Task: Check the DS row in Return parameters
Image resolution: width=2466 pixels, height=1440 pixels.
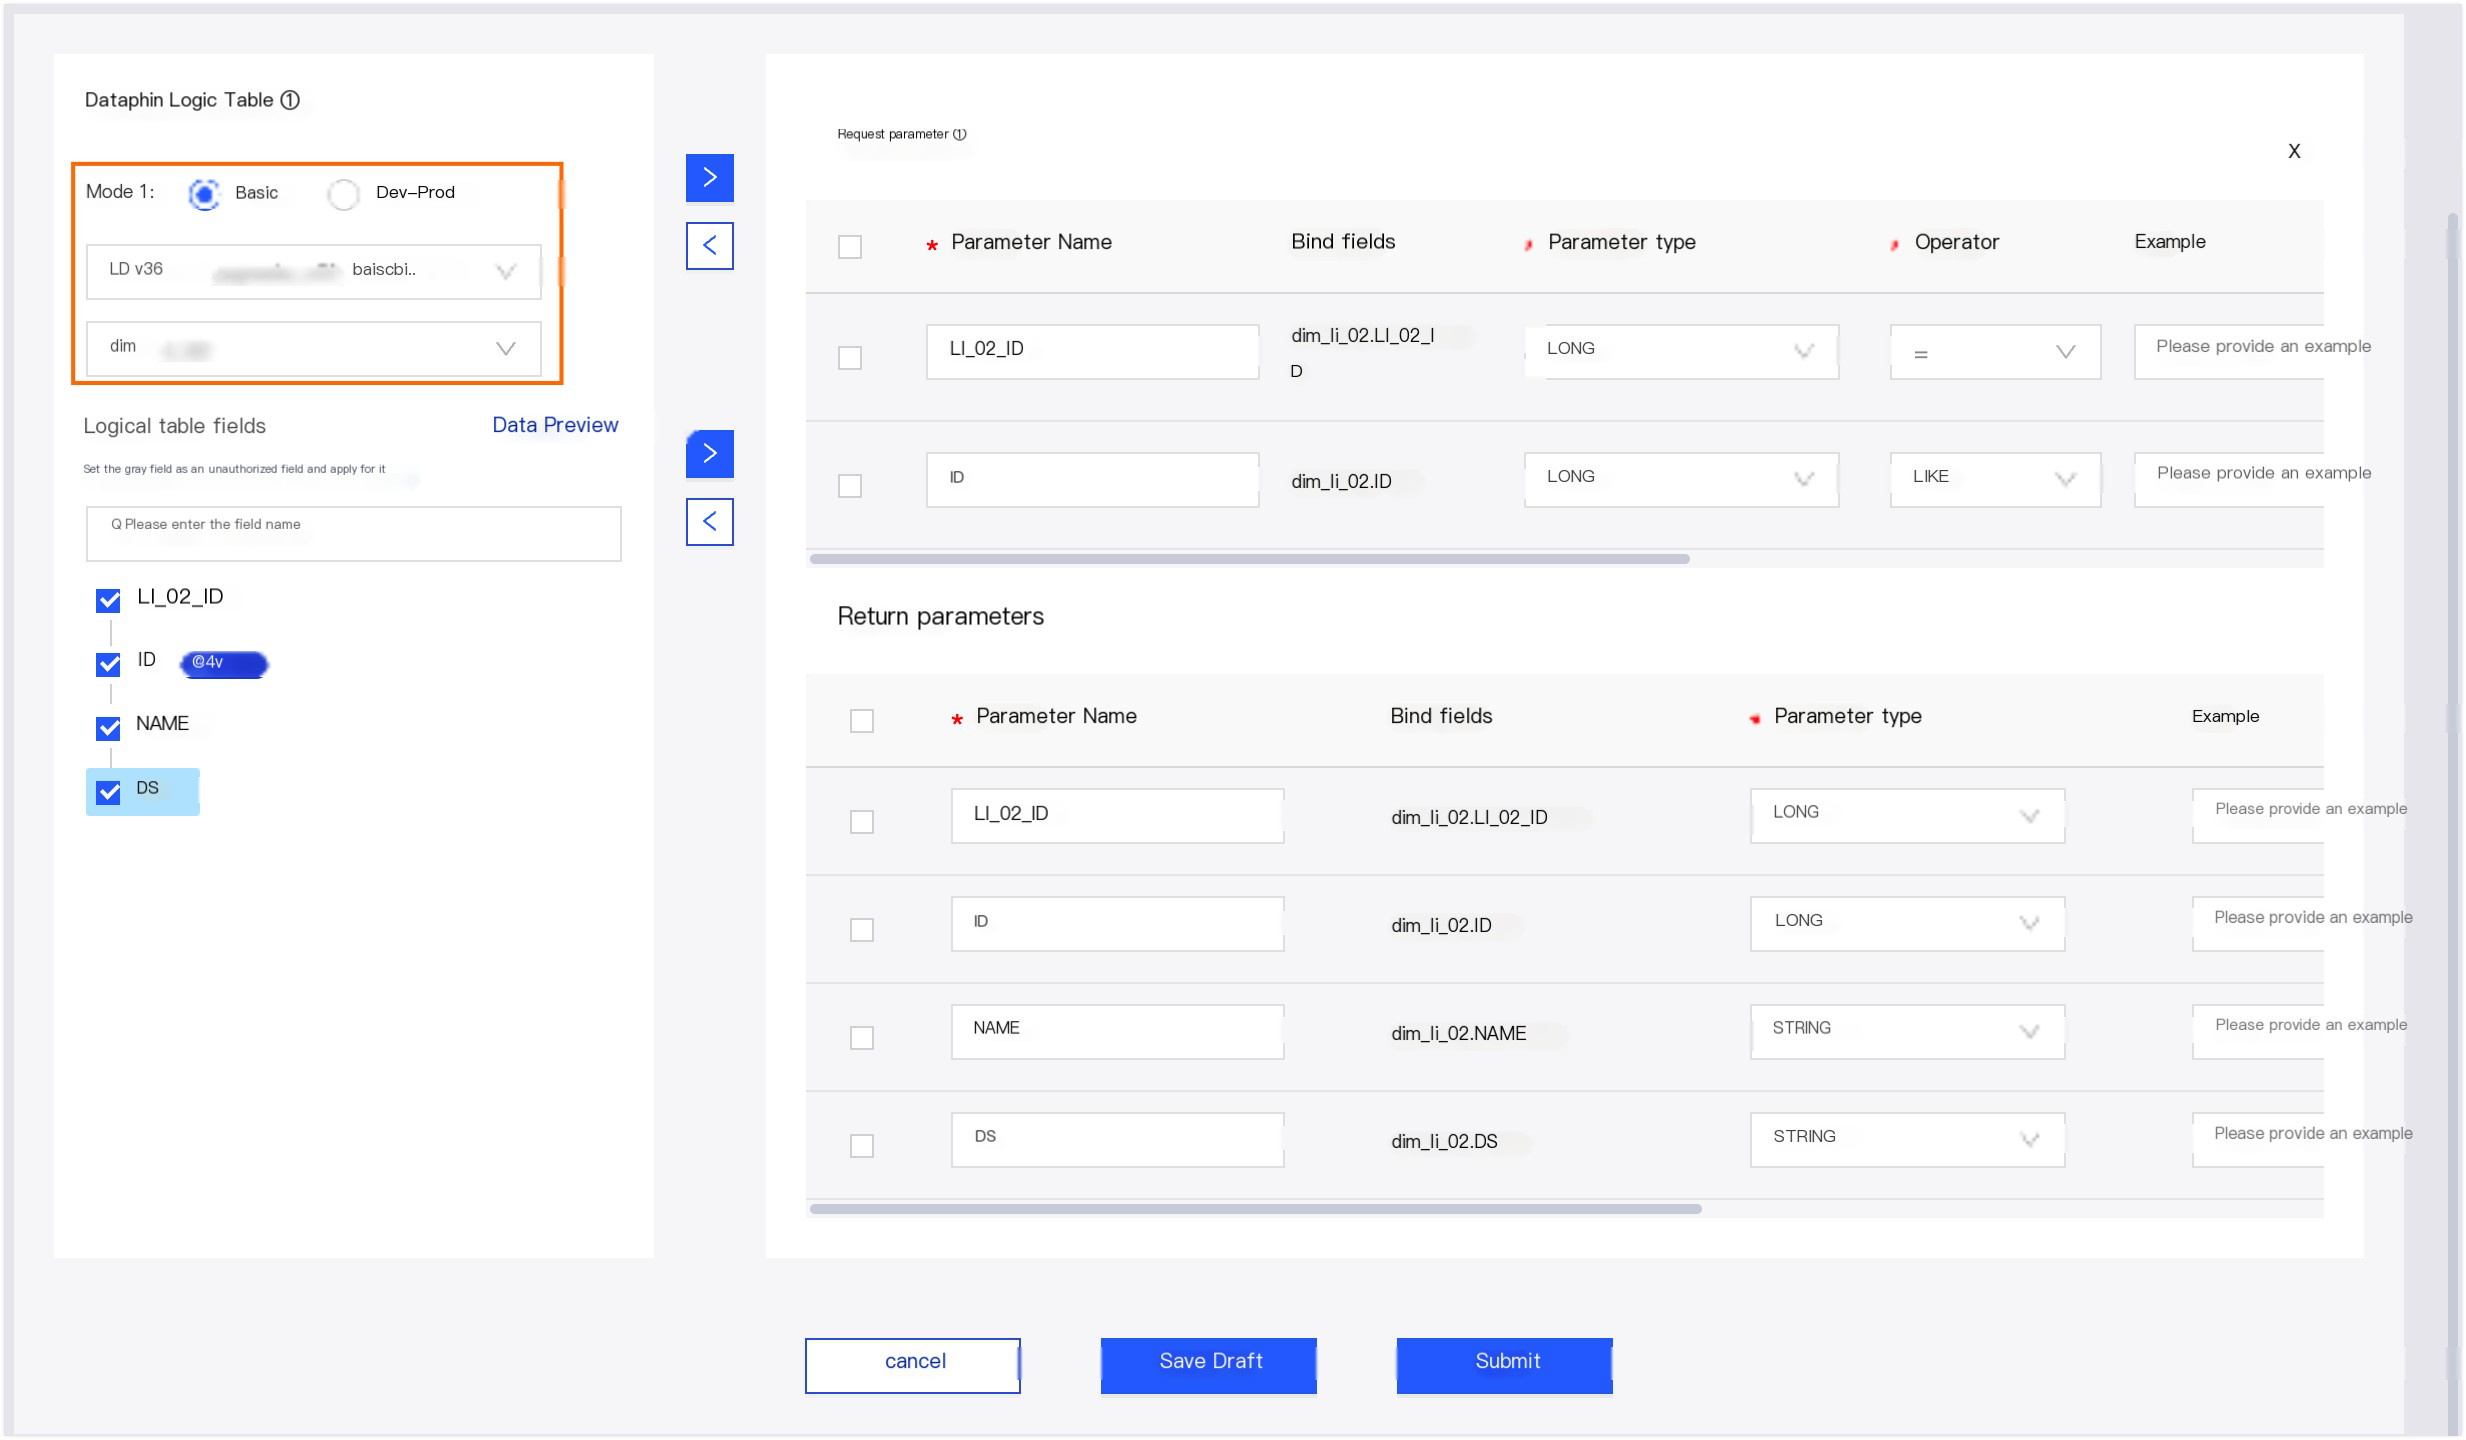Action: tap(861, 1145)
